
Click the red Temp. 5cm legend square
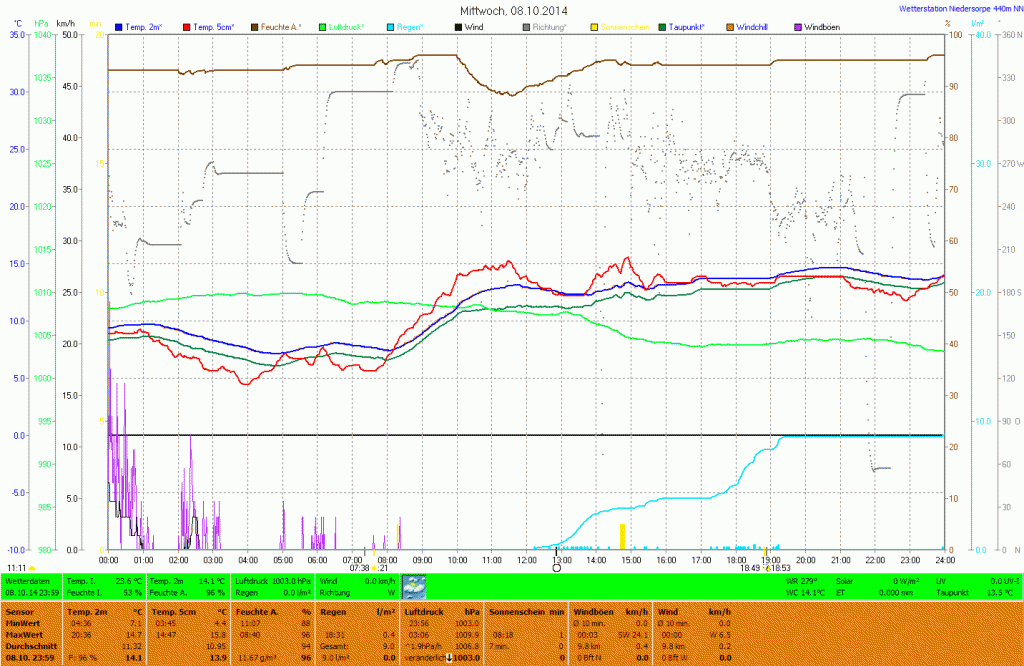(x=187, y=25)
